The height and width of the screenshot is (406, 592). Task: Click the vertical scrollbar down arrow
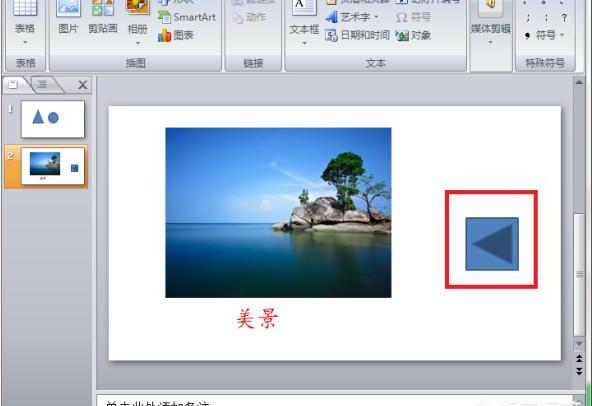[579, 343]
